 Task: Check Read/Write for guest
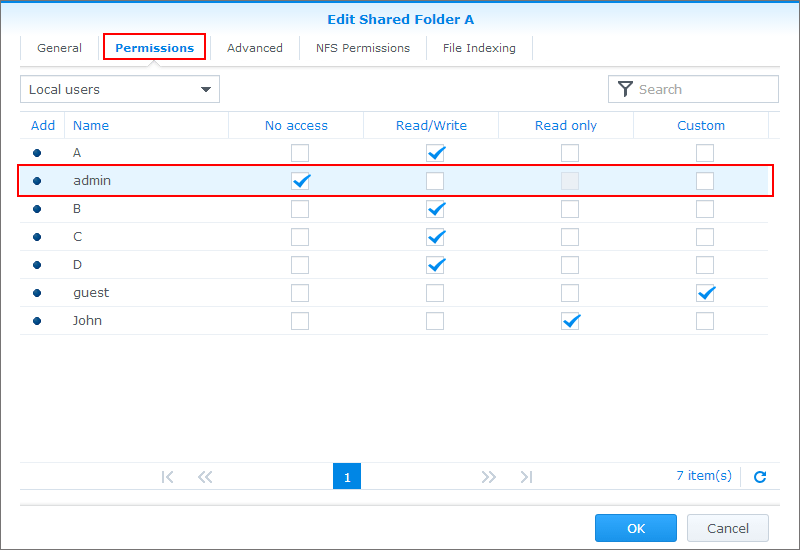(x=435, y=293)
